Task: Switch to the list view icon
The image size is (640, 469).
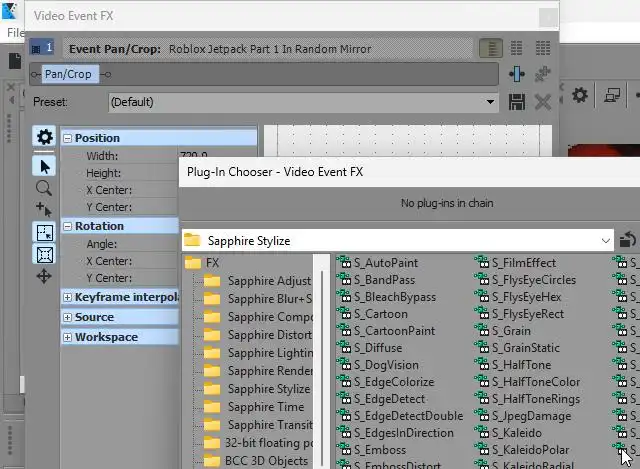Action: pos(491,49)
